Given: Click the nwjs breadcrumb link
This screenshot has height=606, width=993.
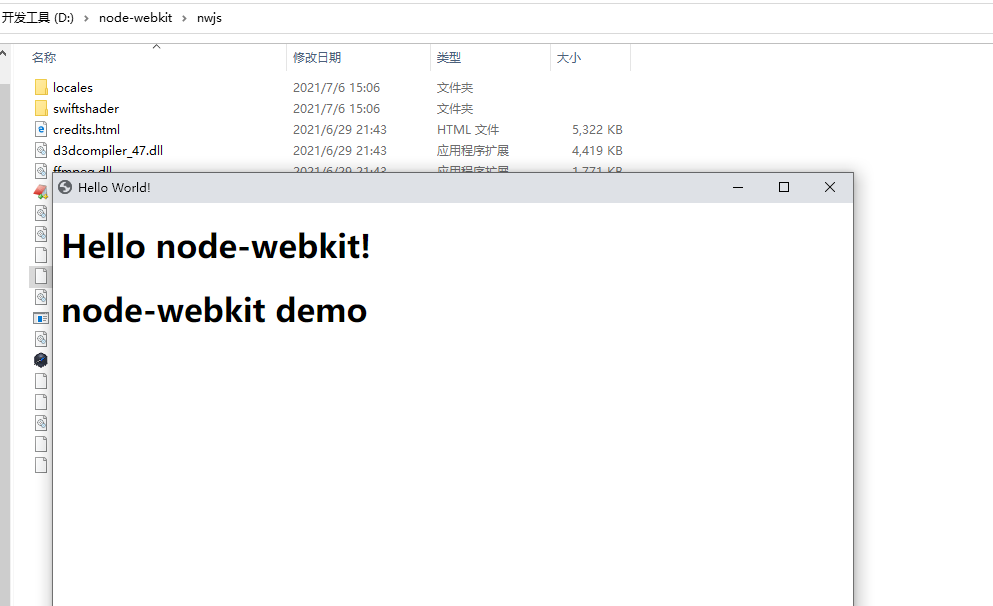Looking at the screenshot, I should tap(209, 17).
